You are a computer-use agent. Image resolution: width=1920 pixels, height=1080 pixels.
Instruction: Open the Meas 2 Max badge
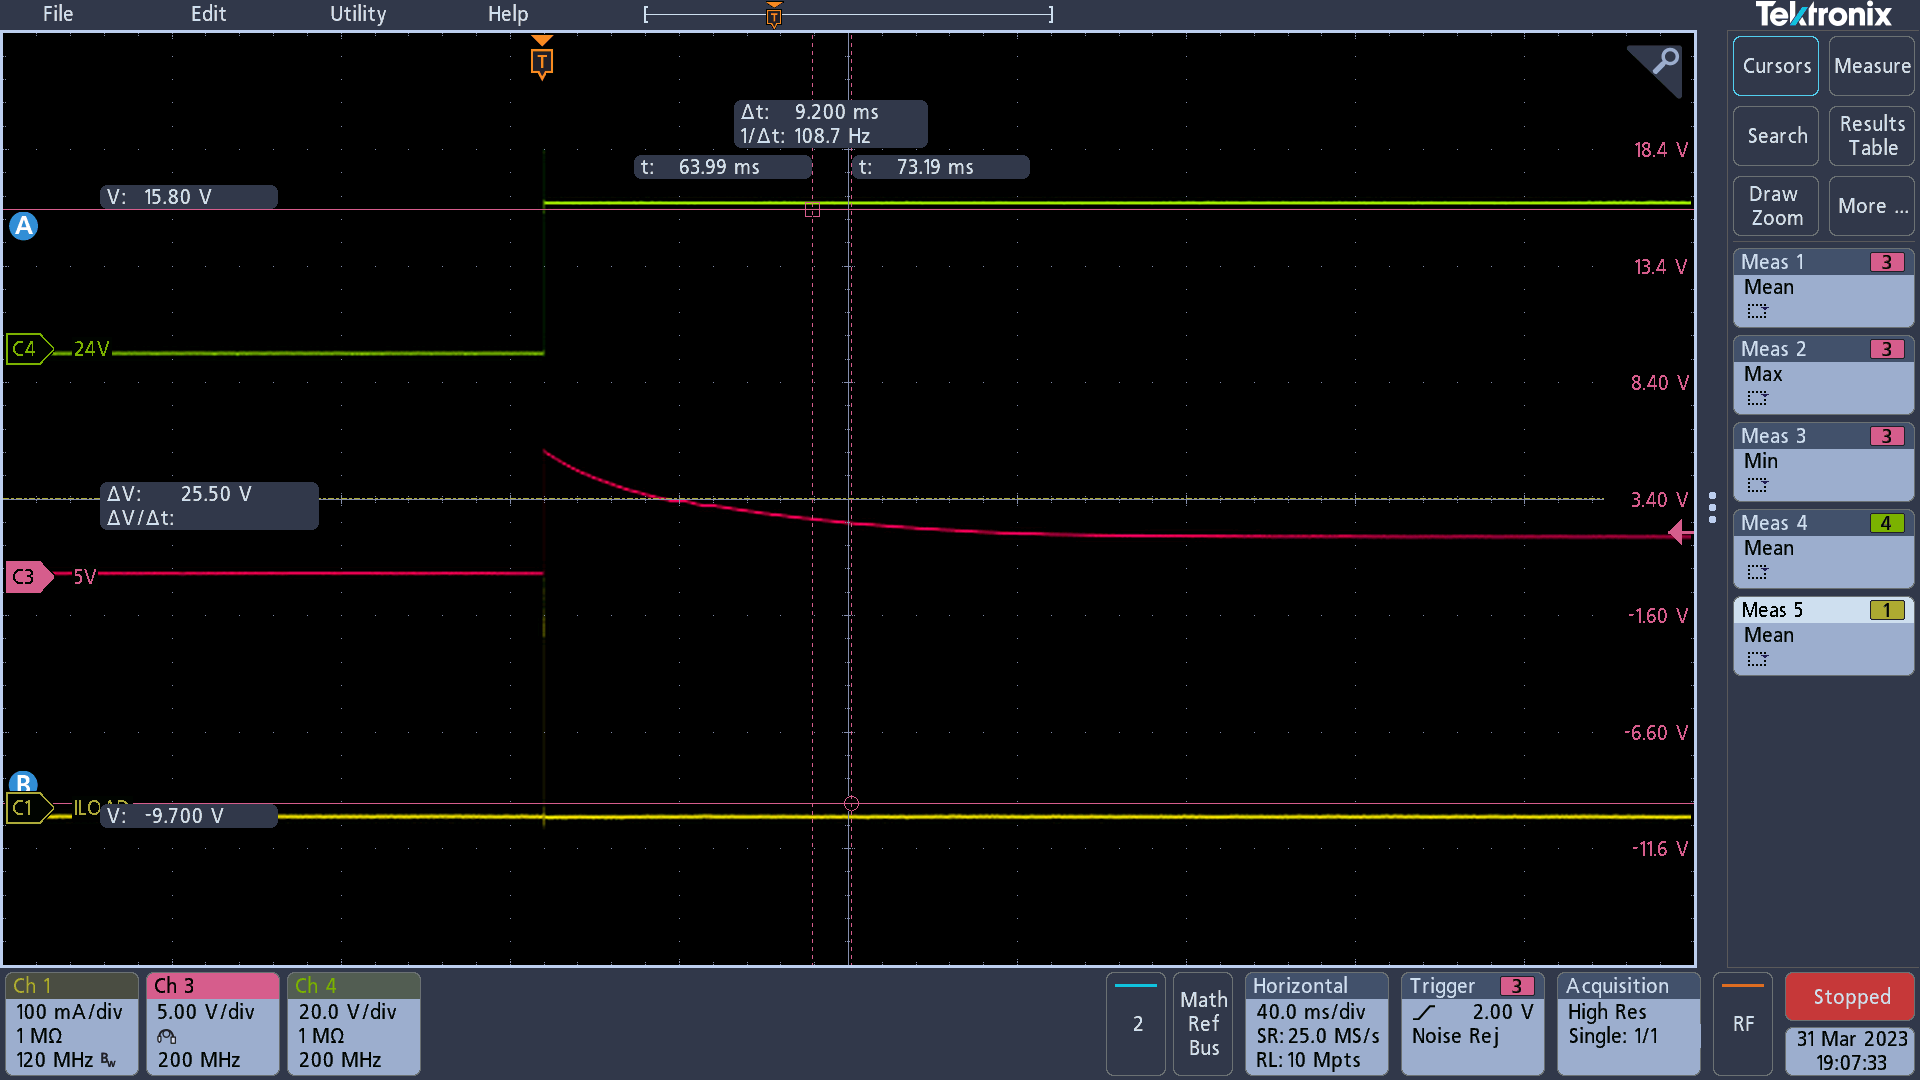coord(1823,375)
